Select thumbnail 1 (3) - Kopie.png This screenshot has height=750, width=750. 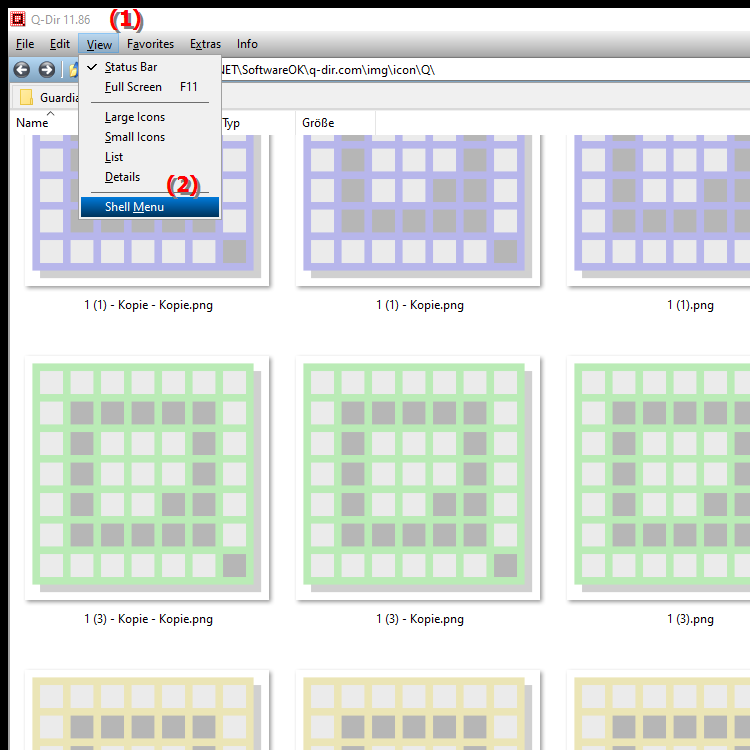(418, 478)
